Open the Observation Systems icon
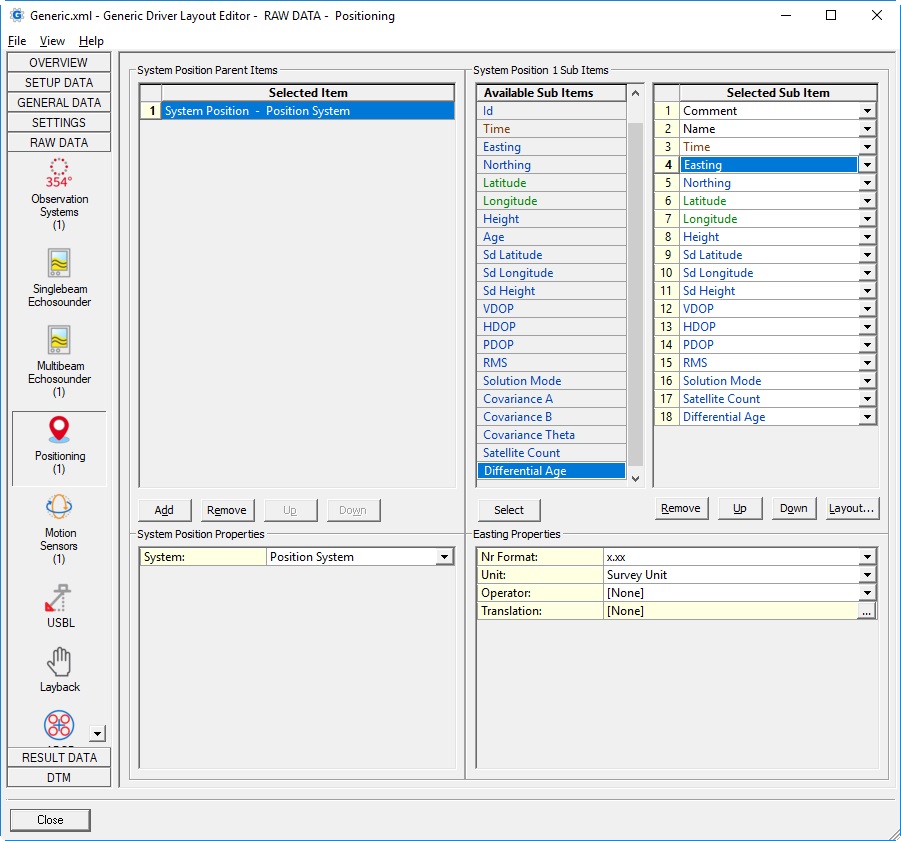 click(59, 171)
